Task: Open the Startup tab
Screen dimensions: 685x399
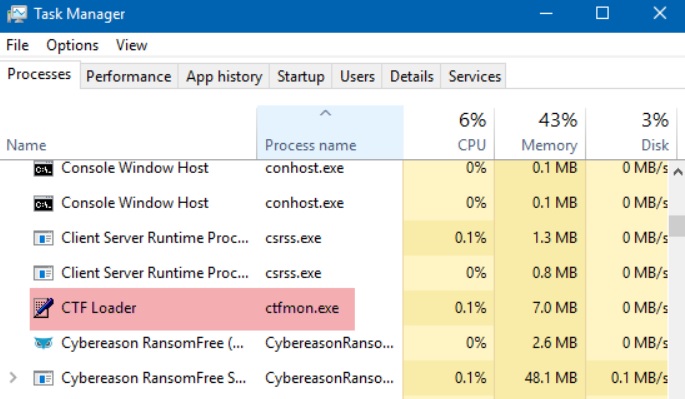Action: 301,76
